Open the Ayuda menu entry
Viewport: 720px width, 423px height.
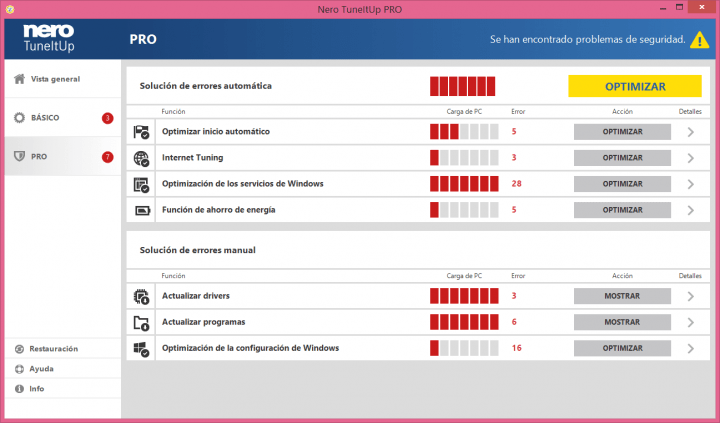pos(63,369)
